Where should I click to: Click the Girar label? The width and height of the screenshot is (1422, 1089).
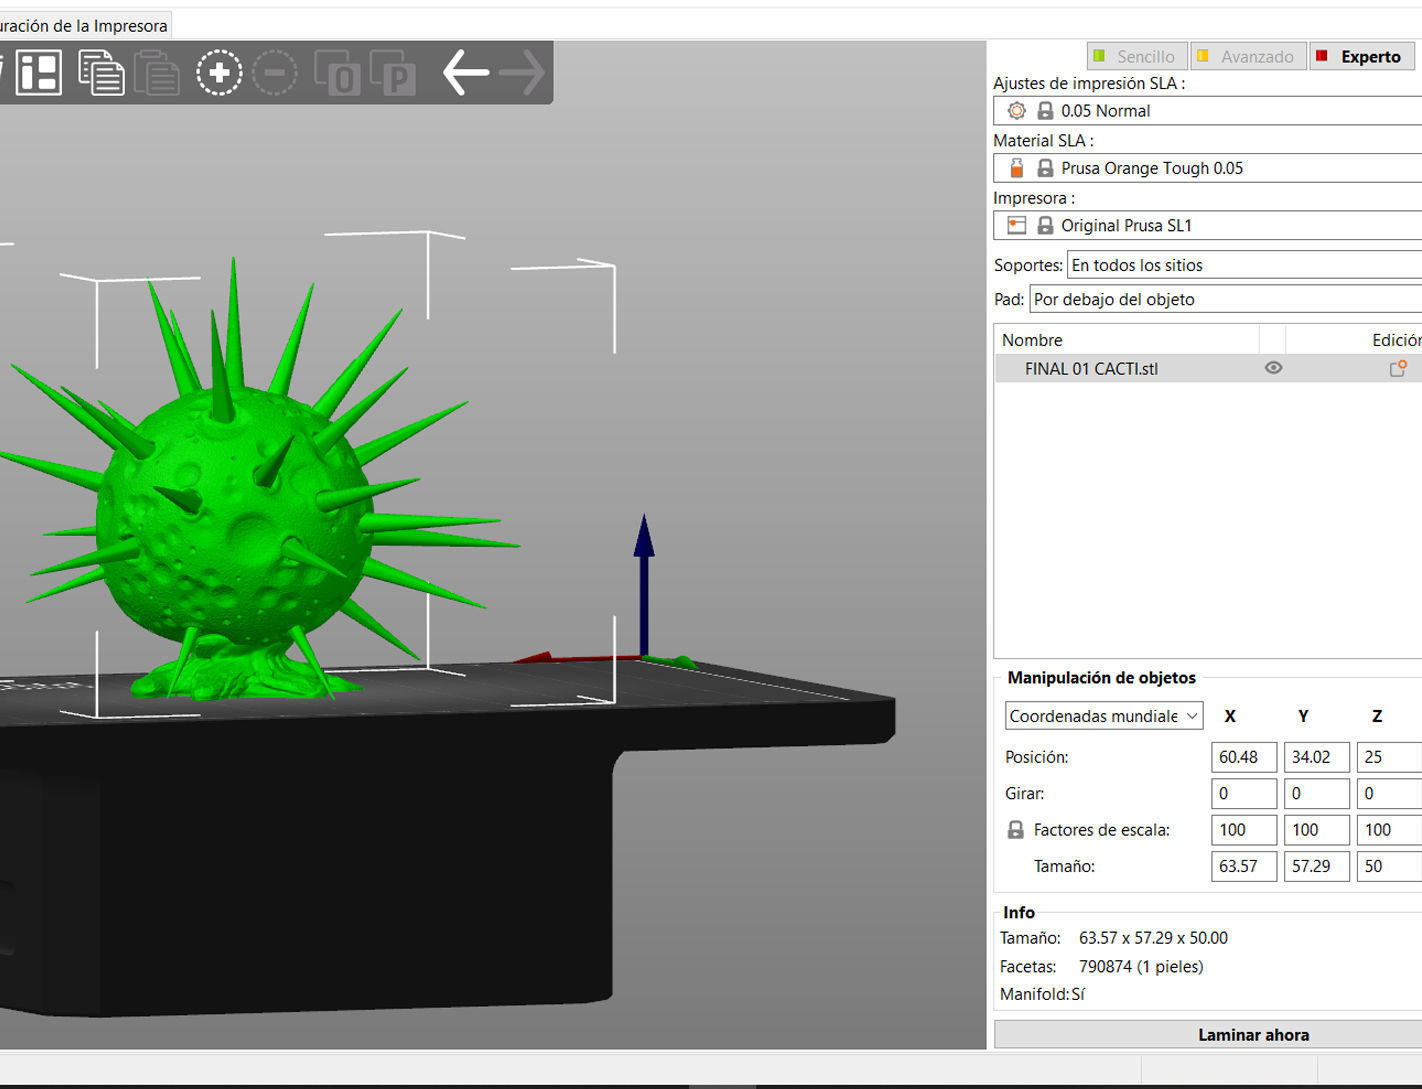[1024, 793]
